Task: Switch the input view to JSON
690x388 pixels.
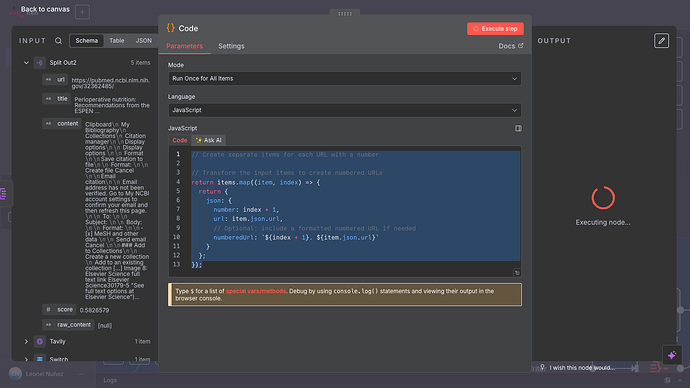Action: click(143, 41)
